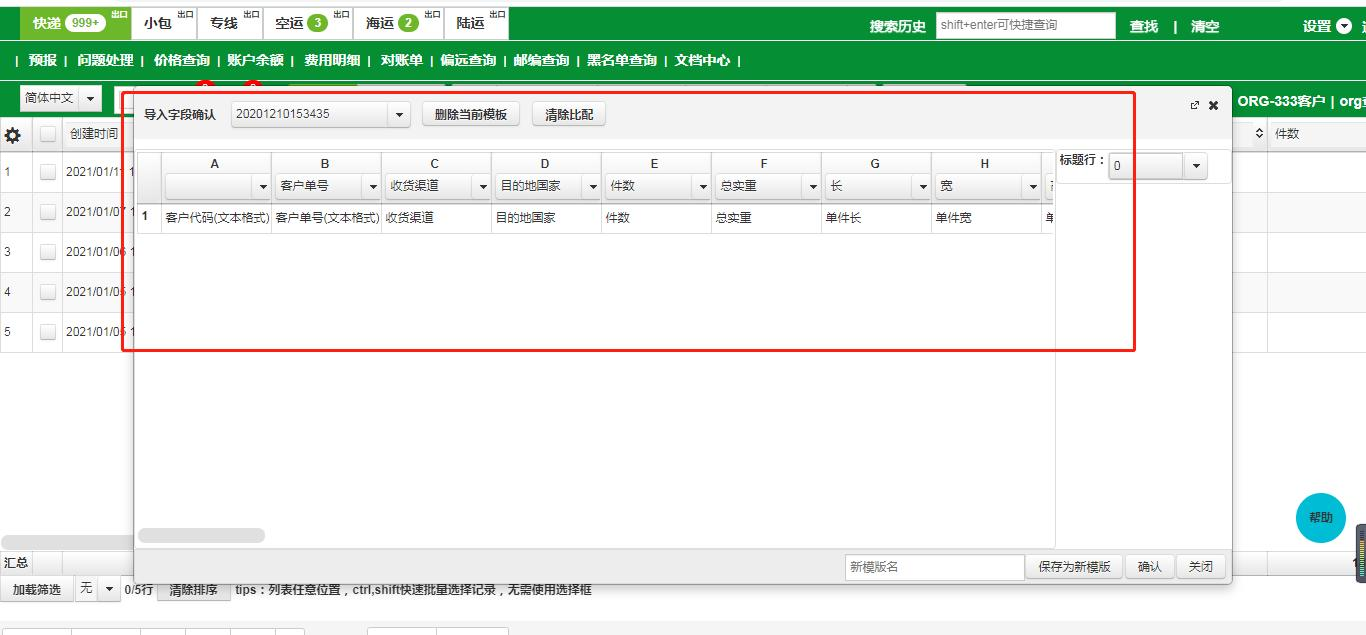
Task: Toggle the select-all header checkbox
Action: (48, 134)
